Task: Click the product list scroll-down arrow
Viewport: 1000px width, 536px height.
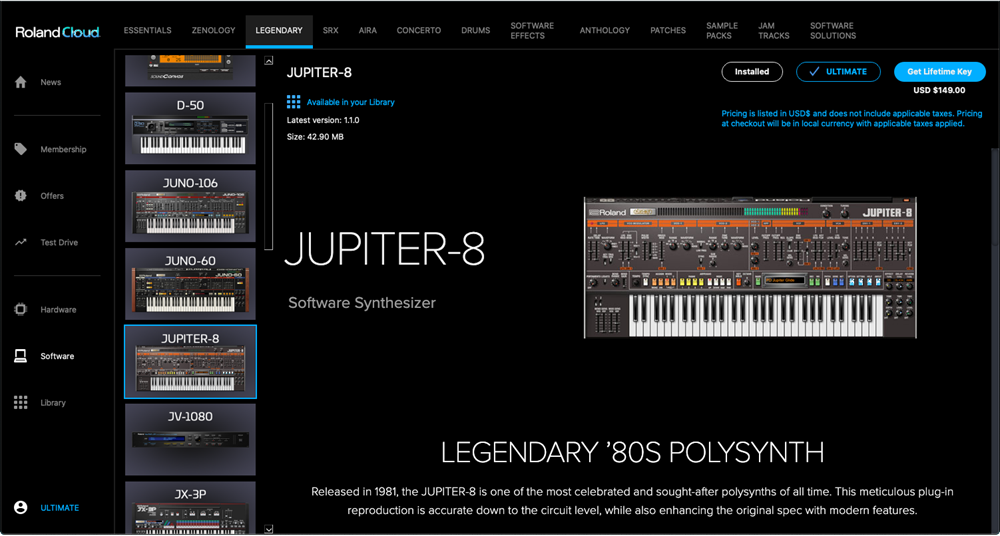Action: 268,528
